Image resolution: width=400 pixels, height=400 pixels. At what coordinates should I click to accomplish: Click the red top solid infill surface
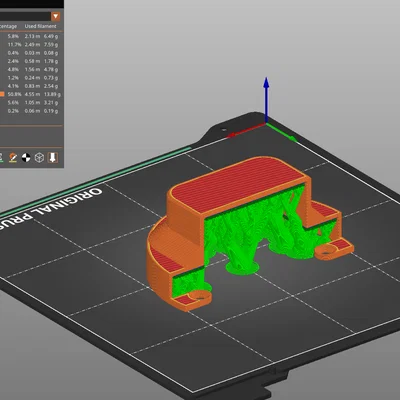click(237, 185)
